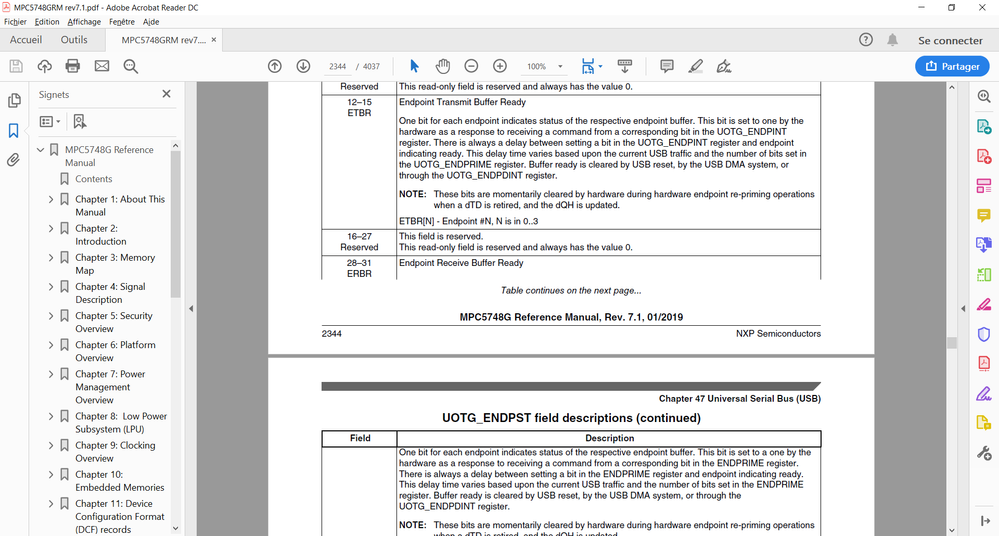Open the Create PDF tool in right pane
999x536 pixels.
[984, 156]
